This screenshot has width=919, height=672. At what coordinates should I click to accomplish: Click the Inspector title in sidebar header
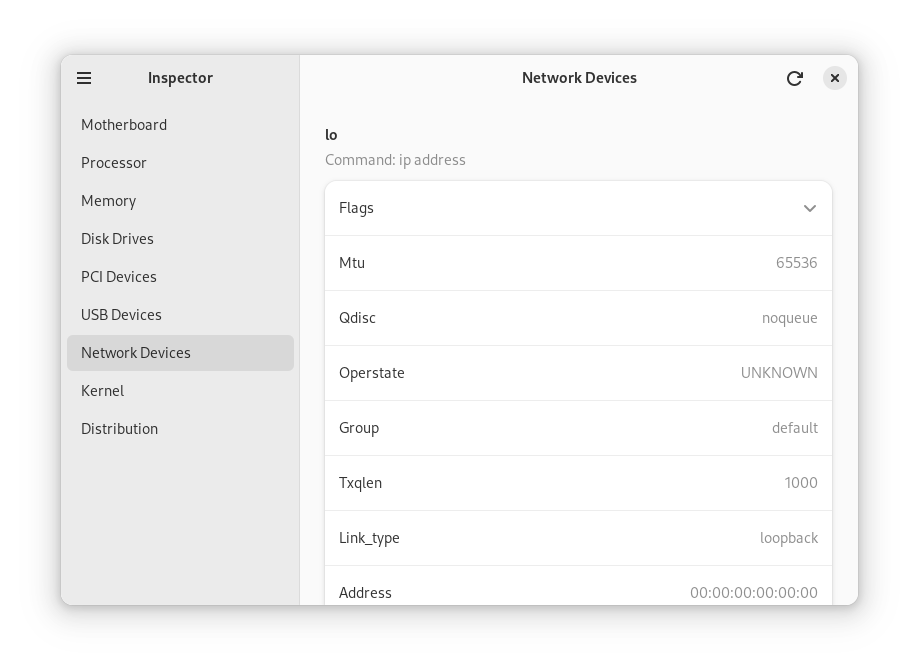click(180, 78)
